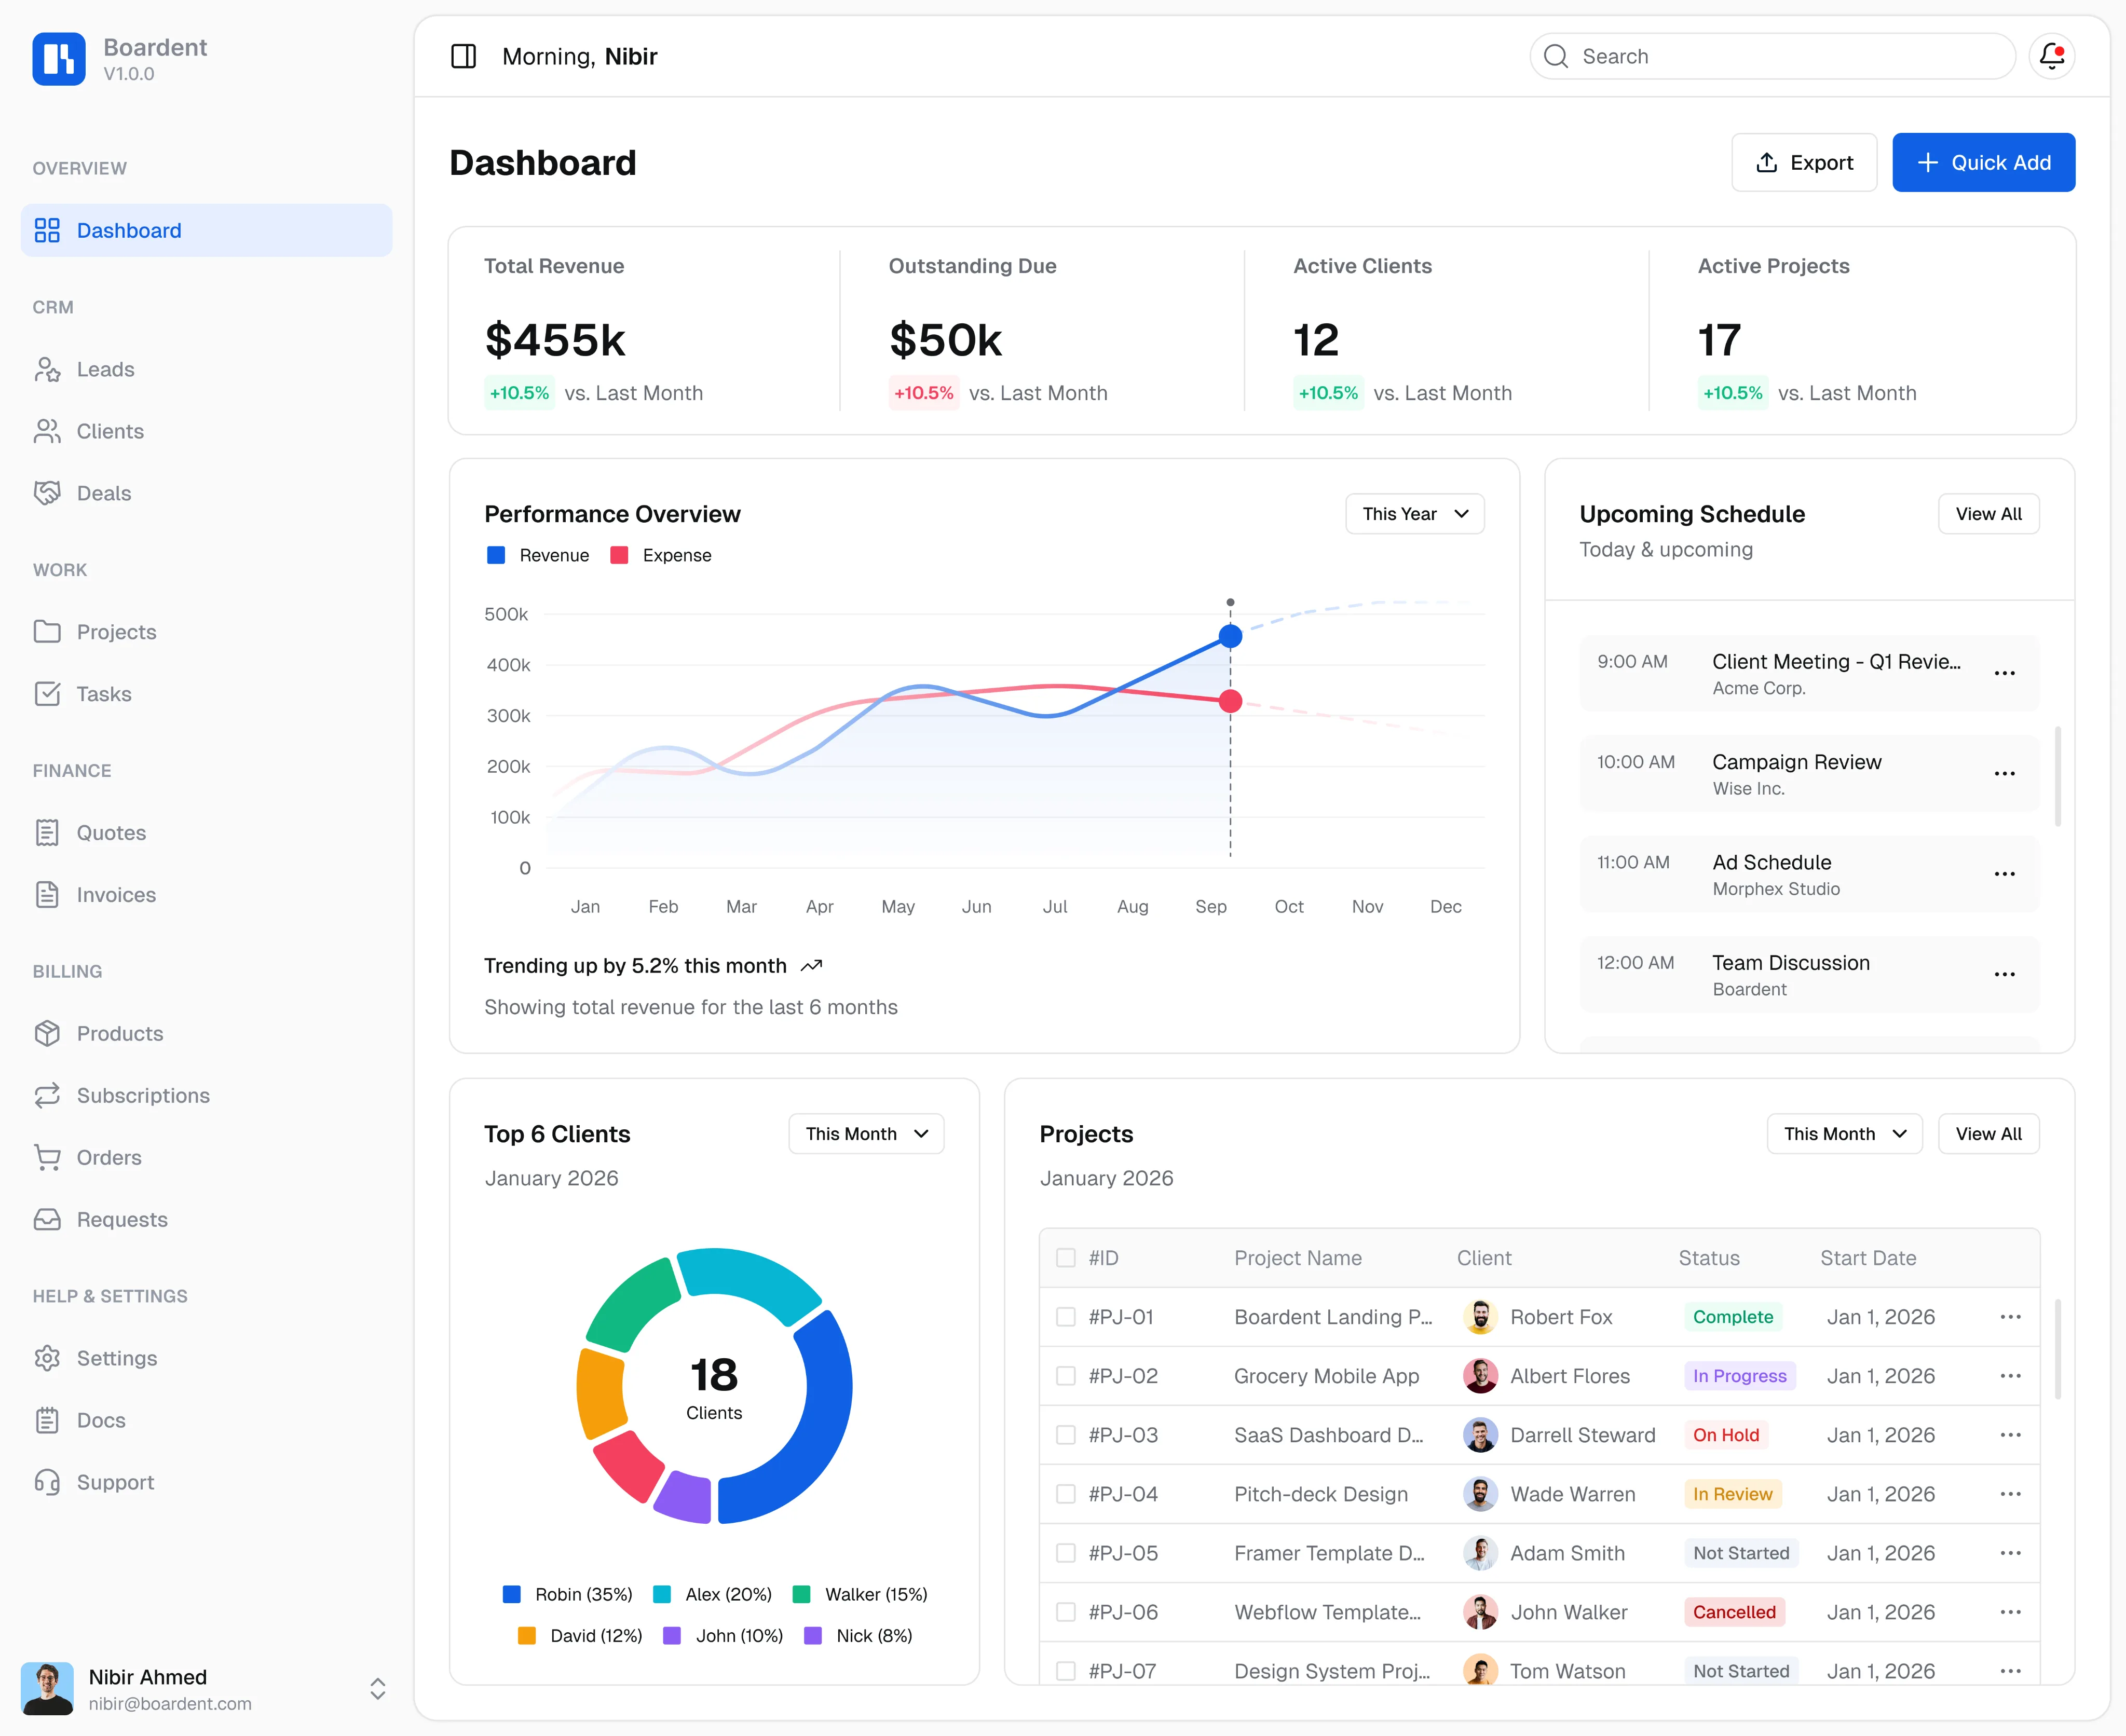The image size is (2126, 1736).
Task: Open This Year dropdown in Performance Overview
Action: 1414,514
